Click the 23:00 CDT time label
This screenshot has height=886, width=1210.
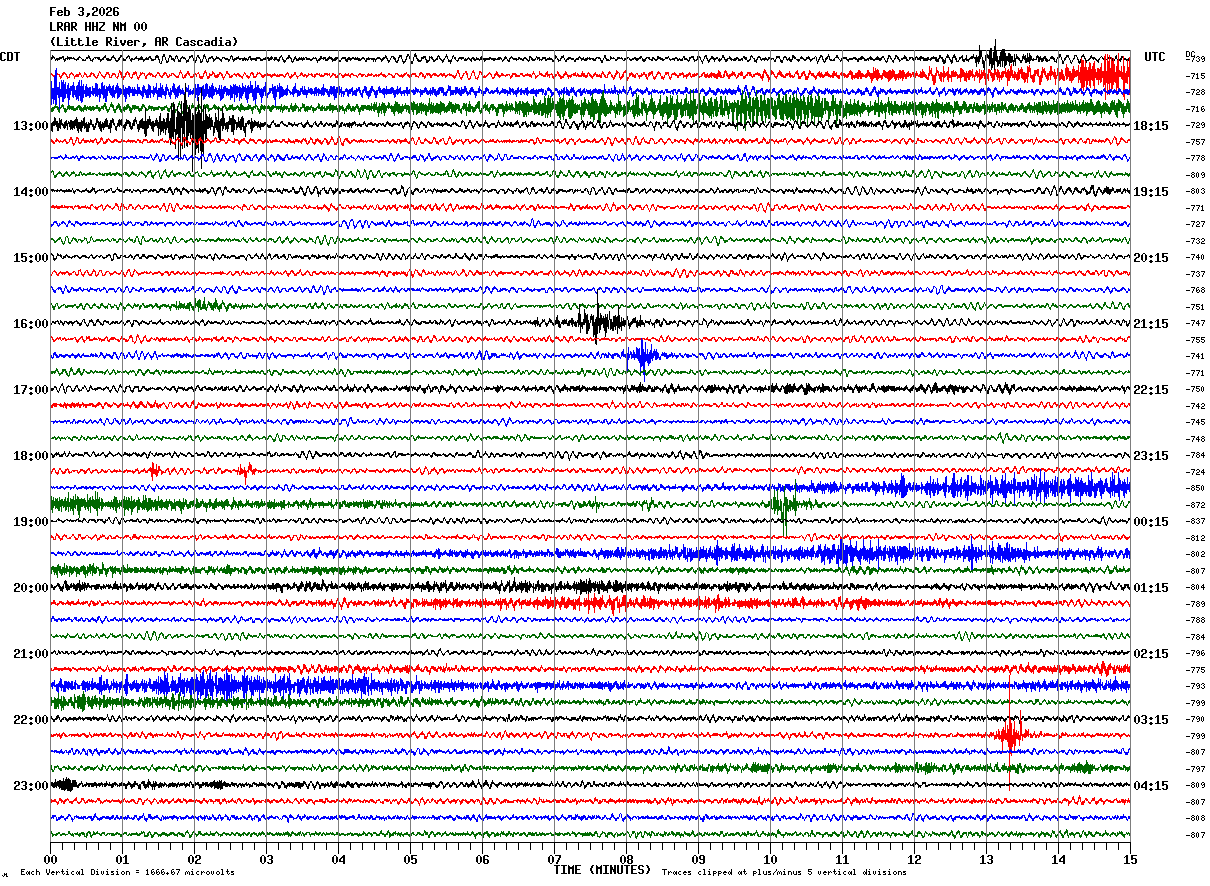pos(30,786)
